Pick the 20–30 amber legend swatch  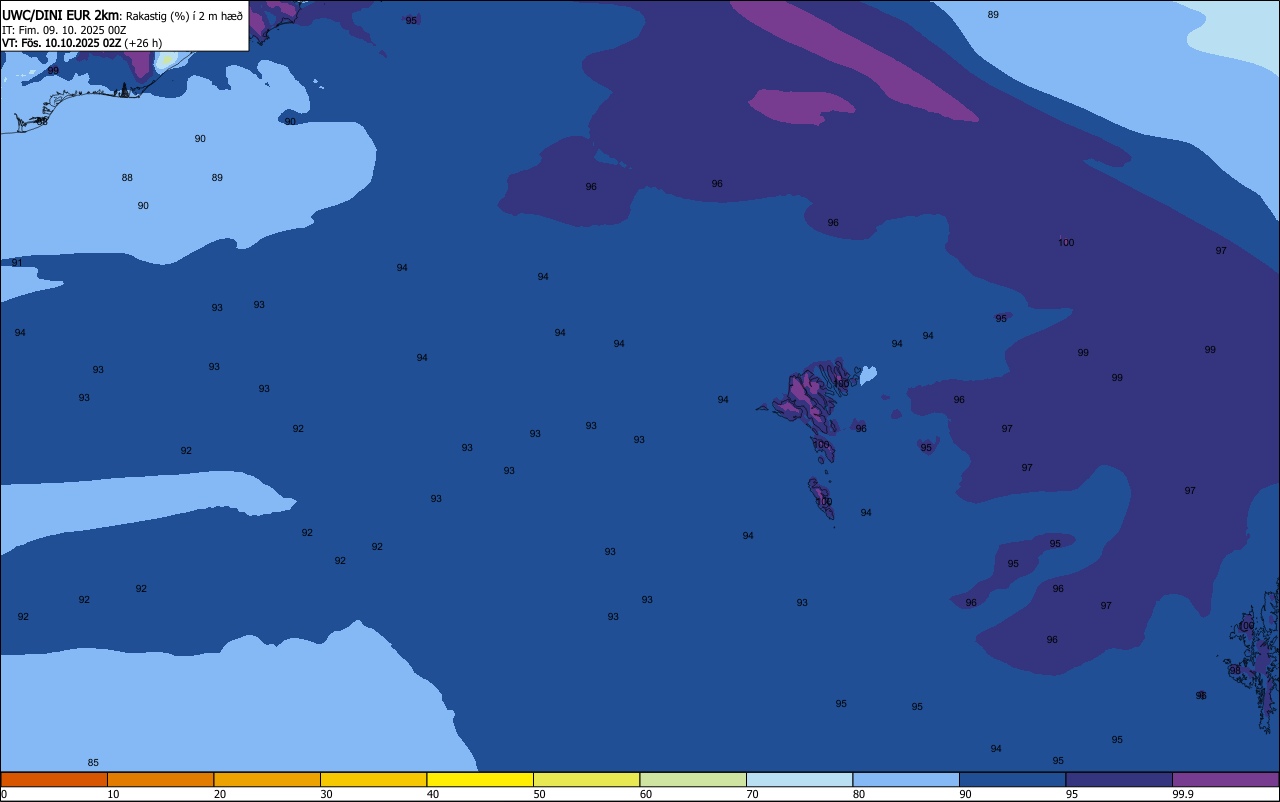tap(267, 779)
